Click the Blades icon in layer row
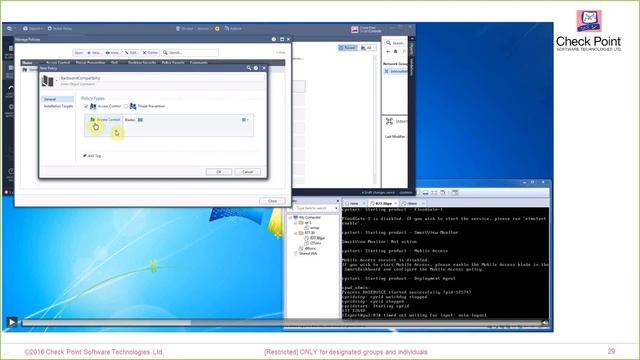This screenshot has width=640, height=360. tap(140, 120)
